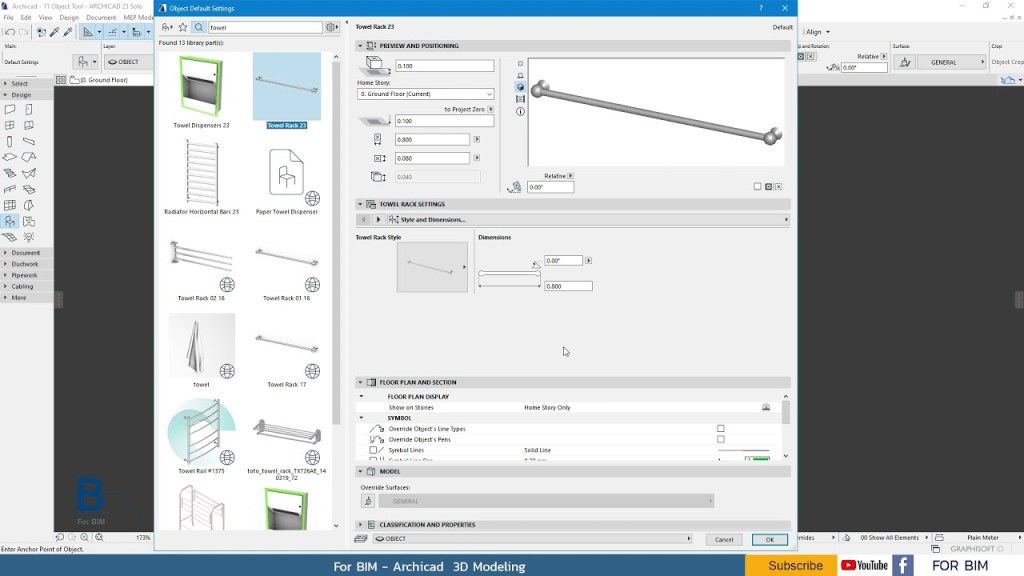Image resolution: width=1024 pixels, height=576 pixels.
Task: Cancel the Object Default Settings dialog
Action: pyautogui.click(x=723, y=539)
